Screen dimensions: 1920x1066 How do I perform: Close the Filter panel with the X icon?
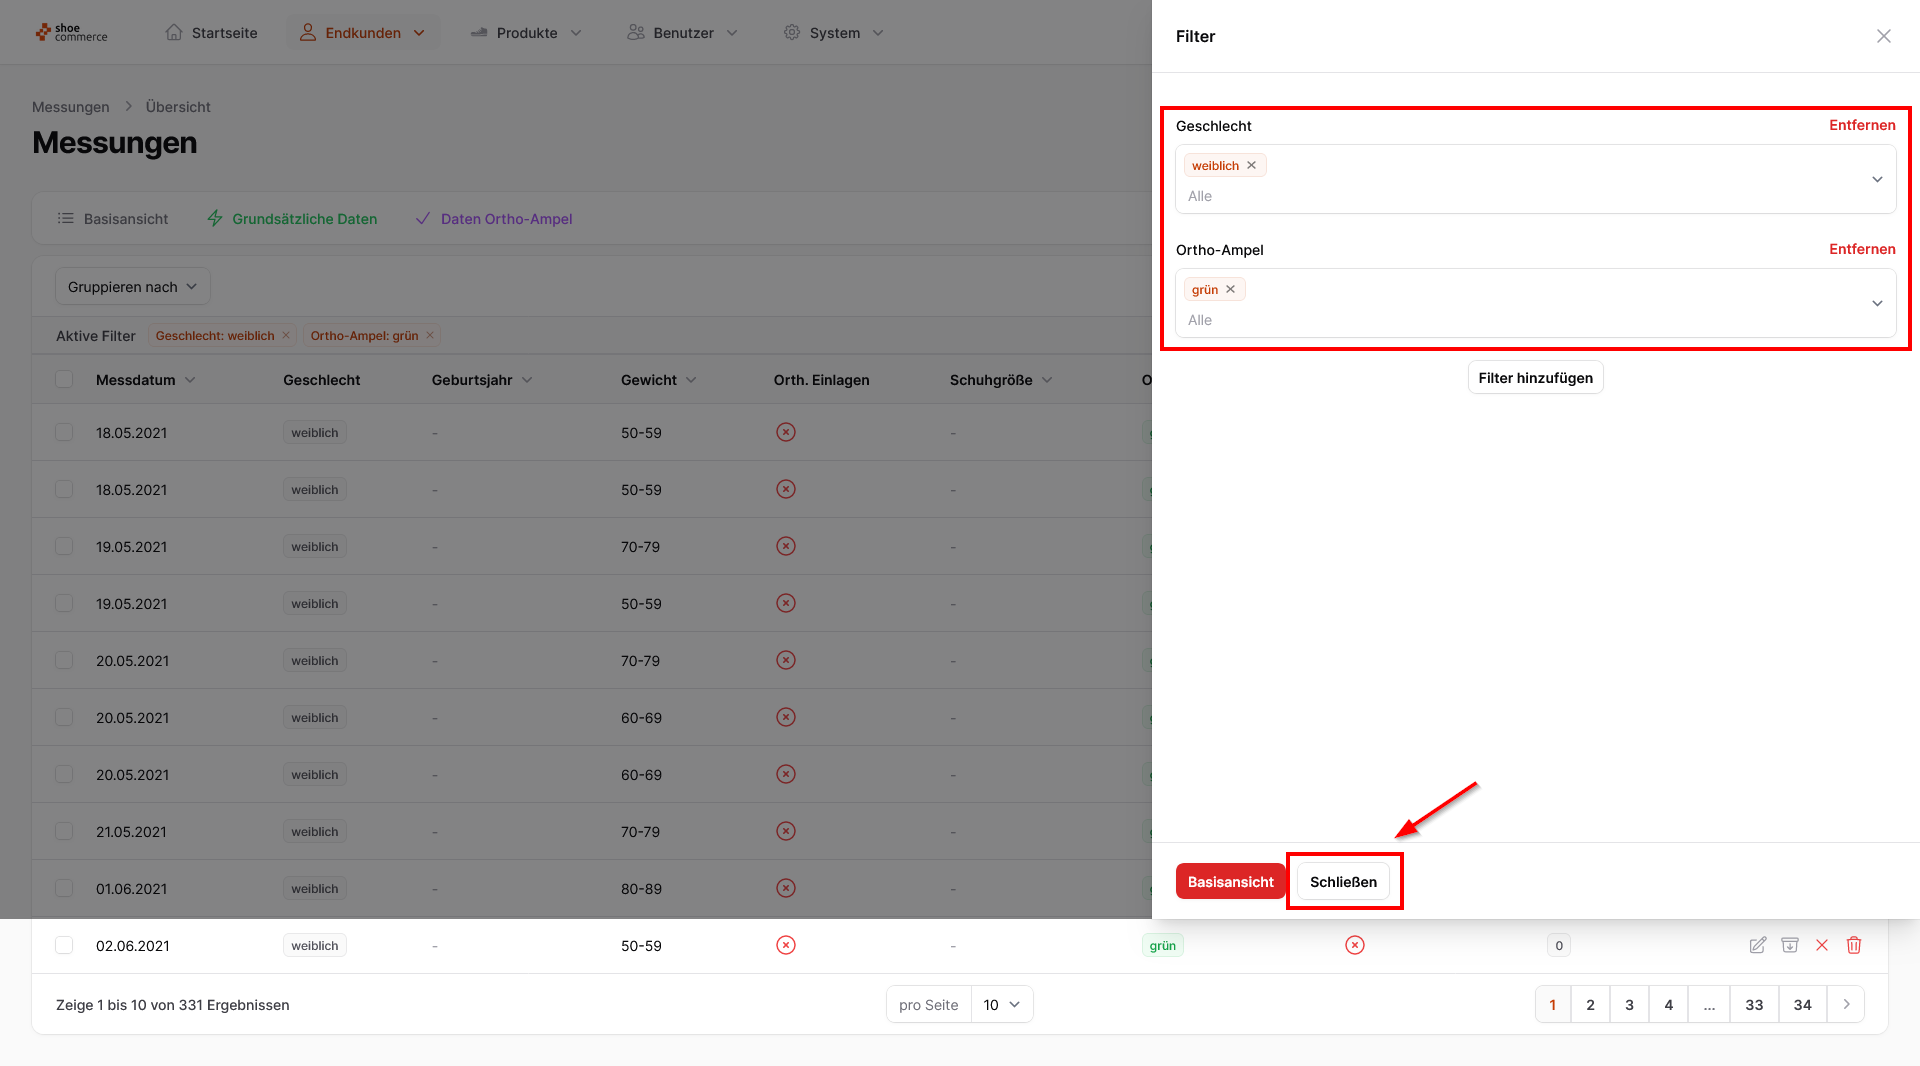(1883, 36)
